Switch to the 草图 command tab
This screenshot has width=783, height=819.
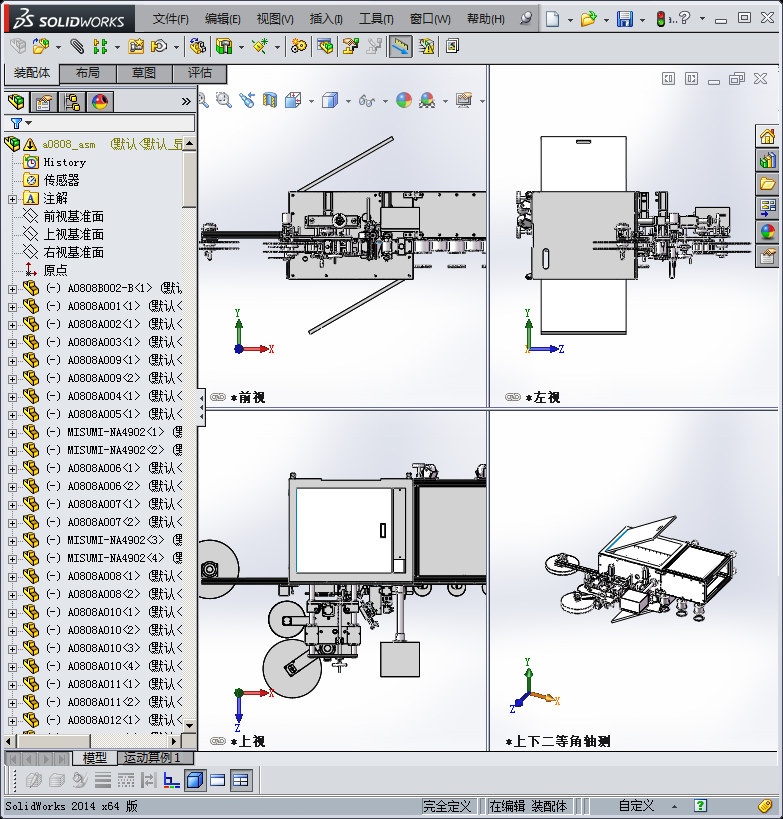point(144,73)
